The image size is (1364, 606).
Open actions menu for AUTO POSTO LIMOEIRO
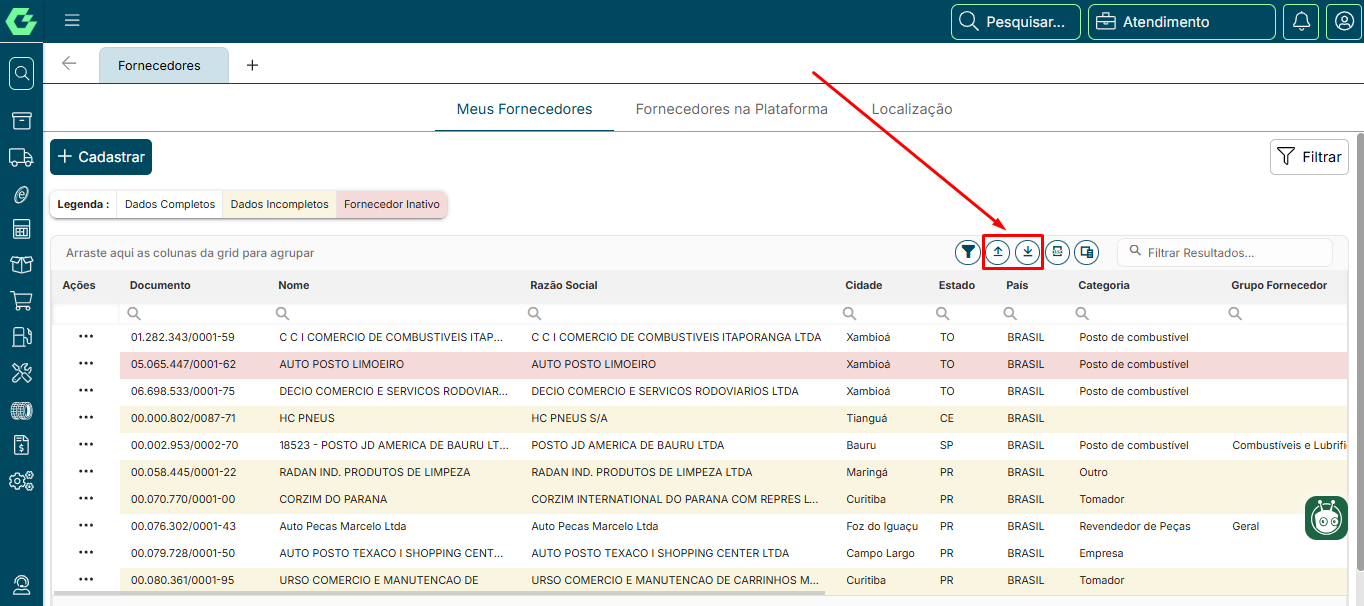[x=86, y=364]
